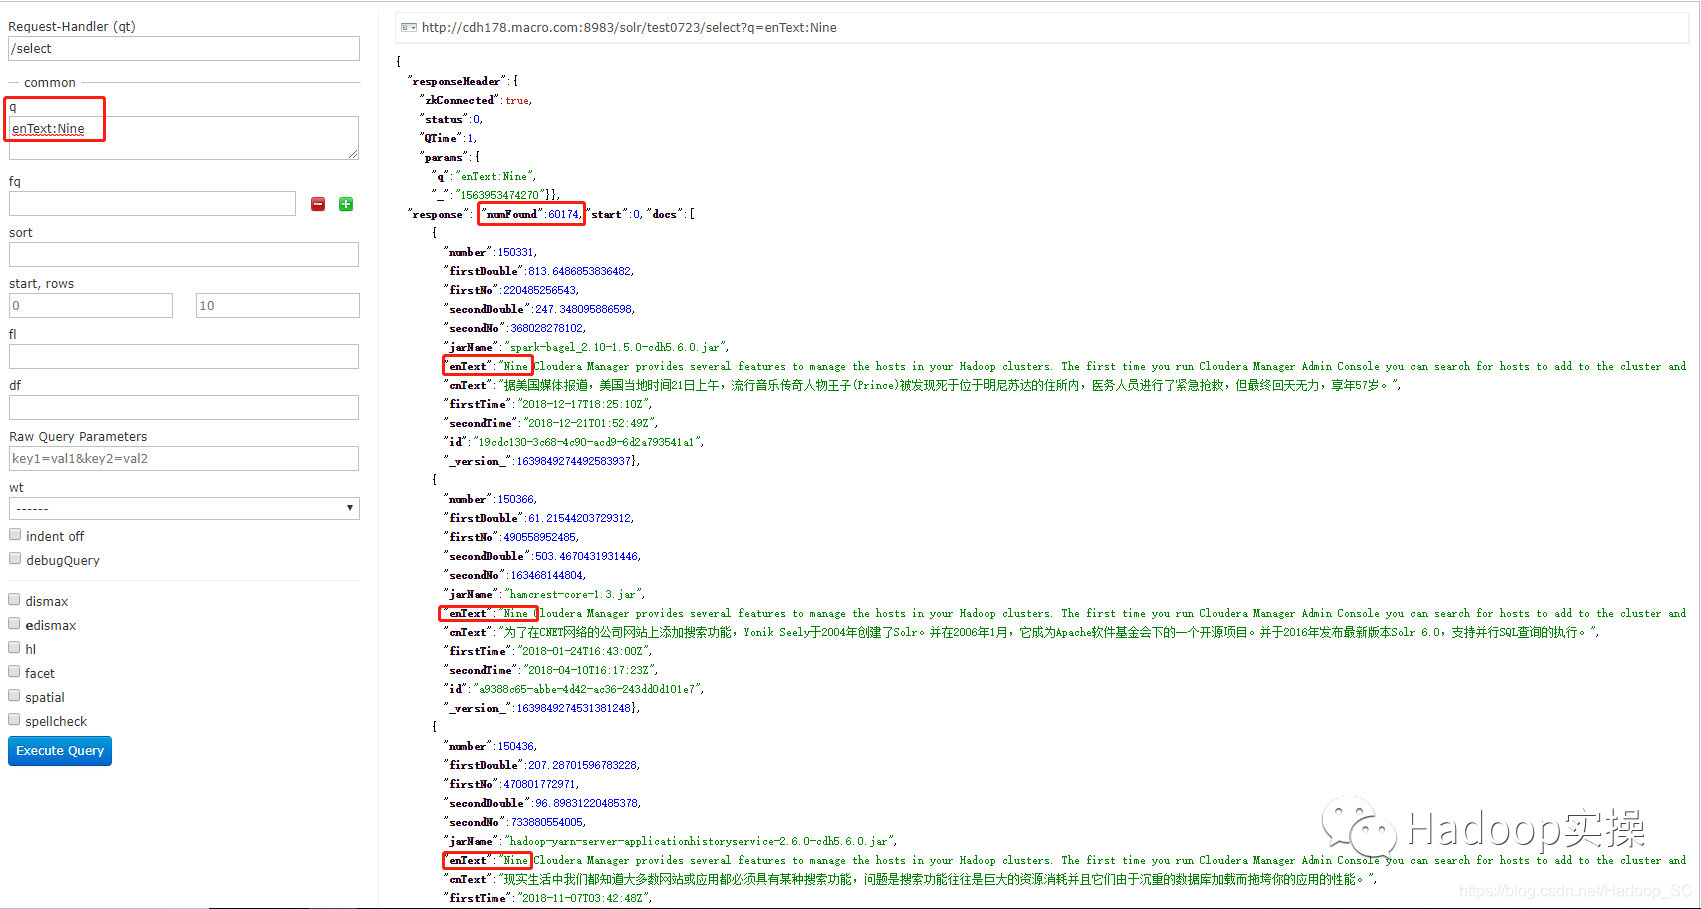
Task: Open the wt response format dropdown
Action: coord(184,508)
